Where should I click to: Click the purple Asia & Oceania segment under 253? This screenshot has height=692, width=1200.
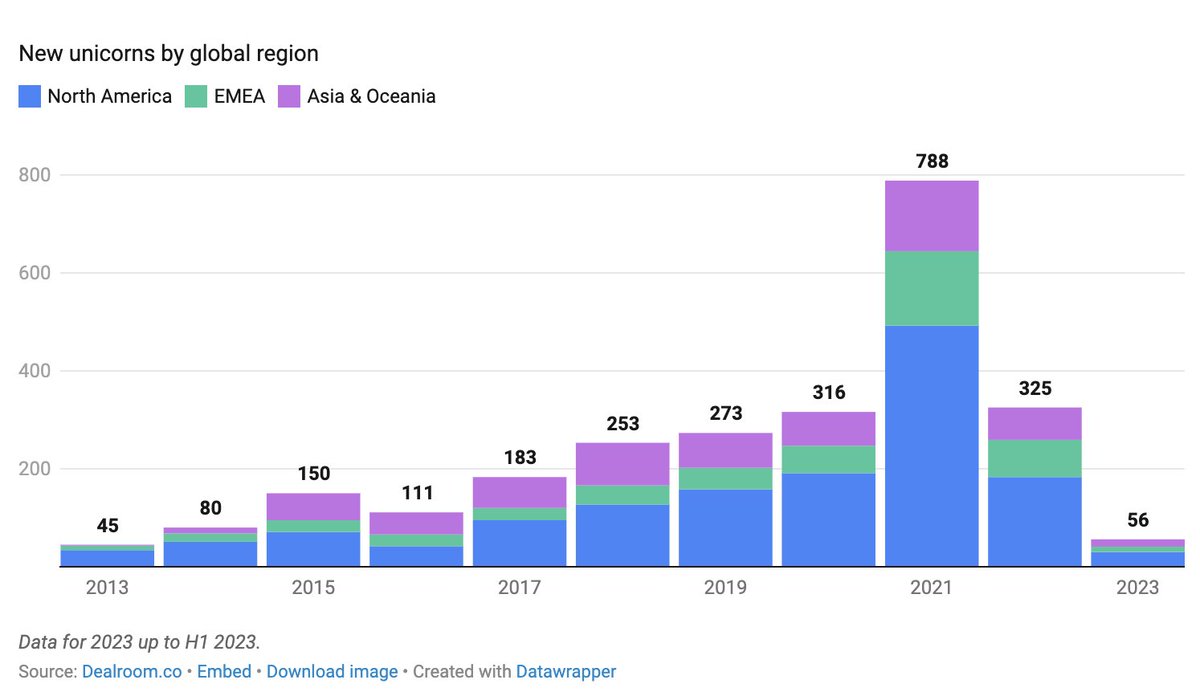623,464
